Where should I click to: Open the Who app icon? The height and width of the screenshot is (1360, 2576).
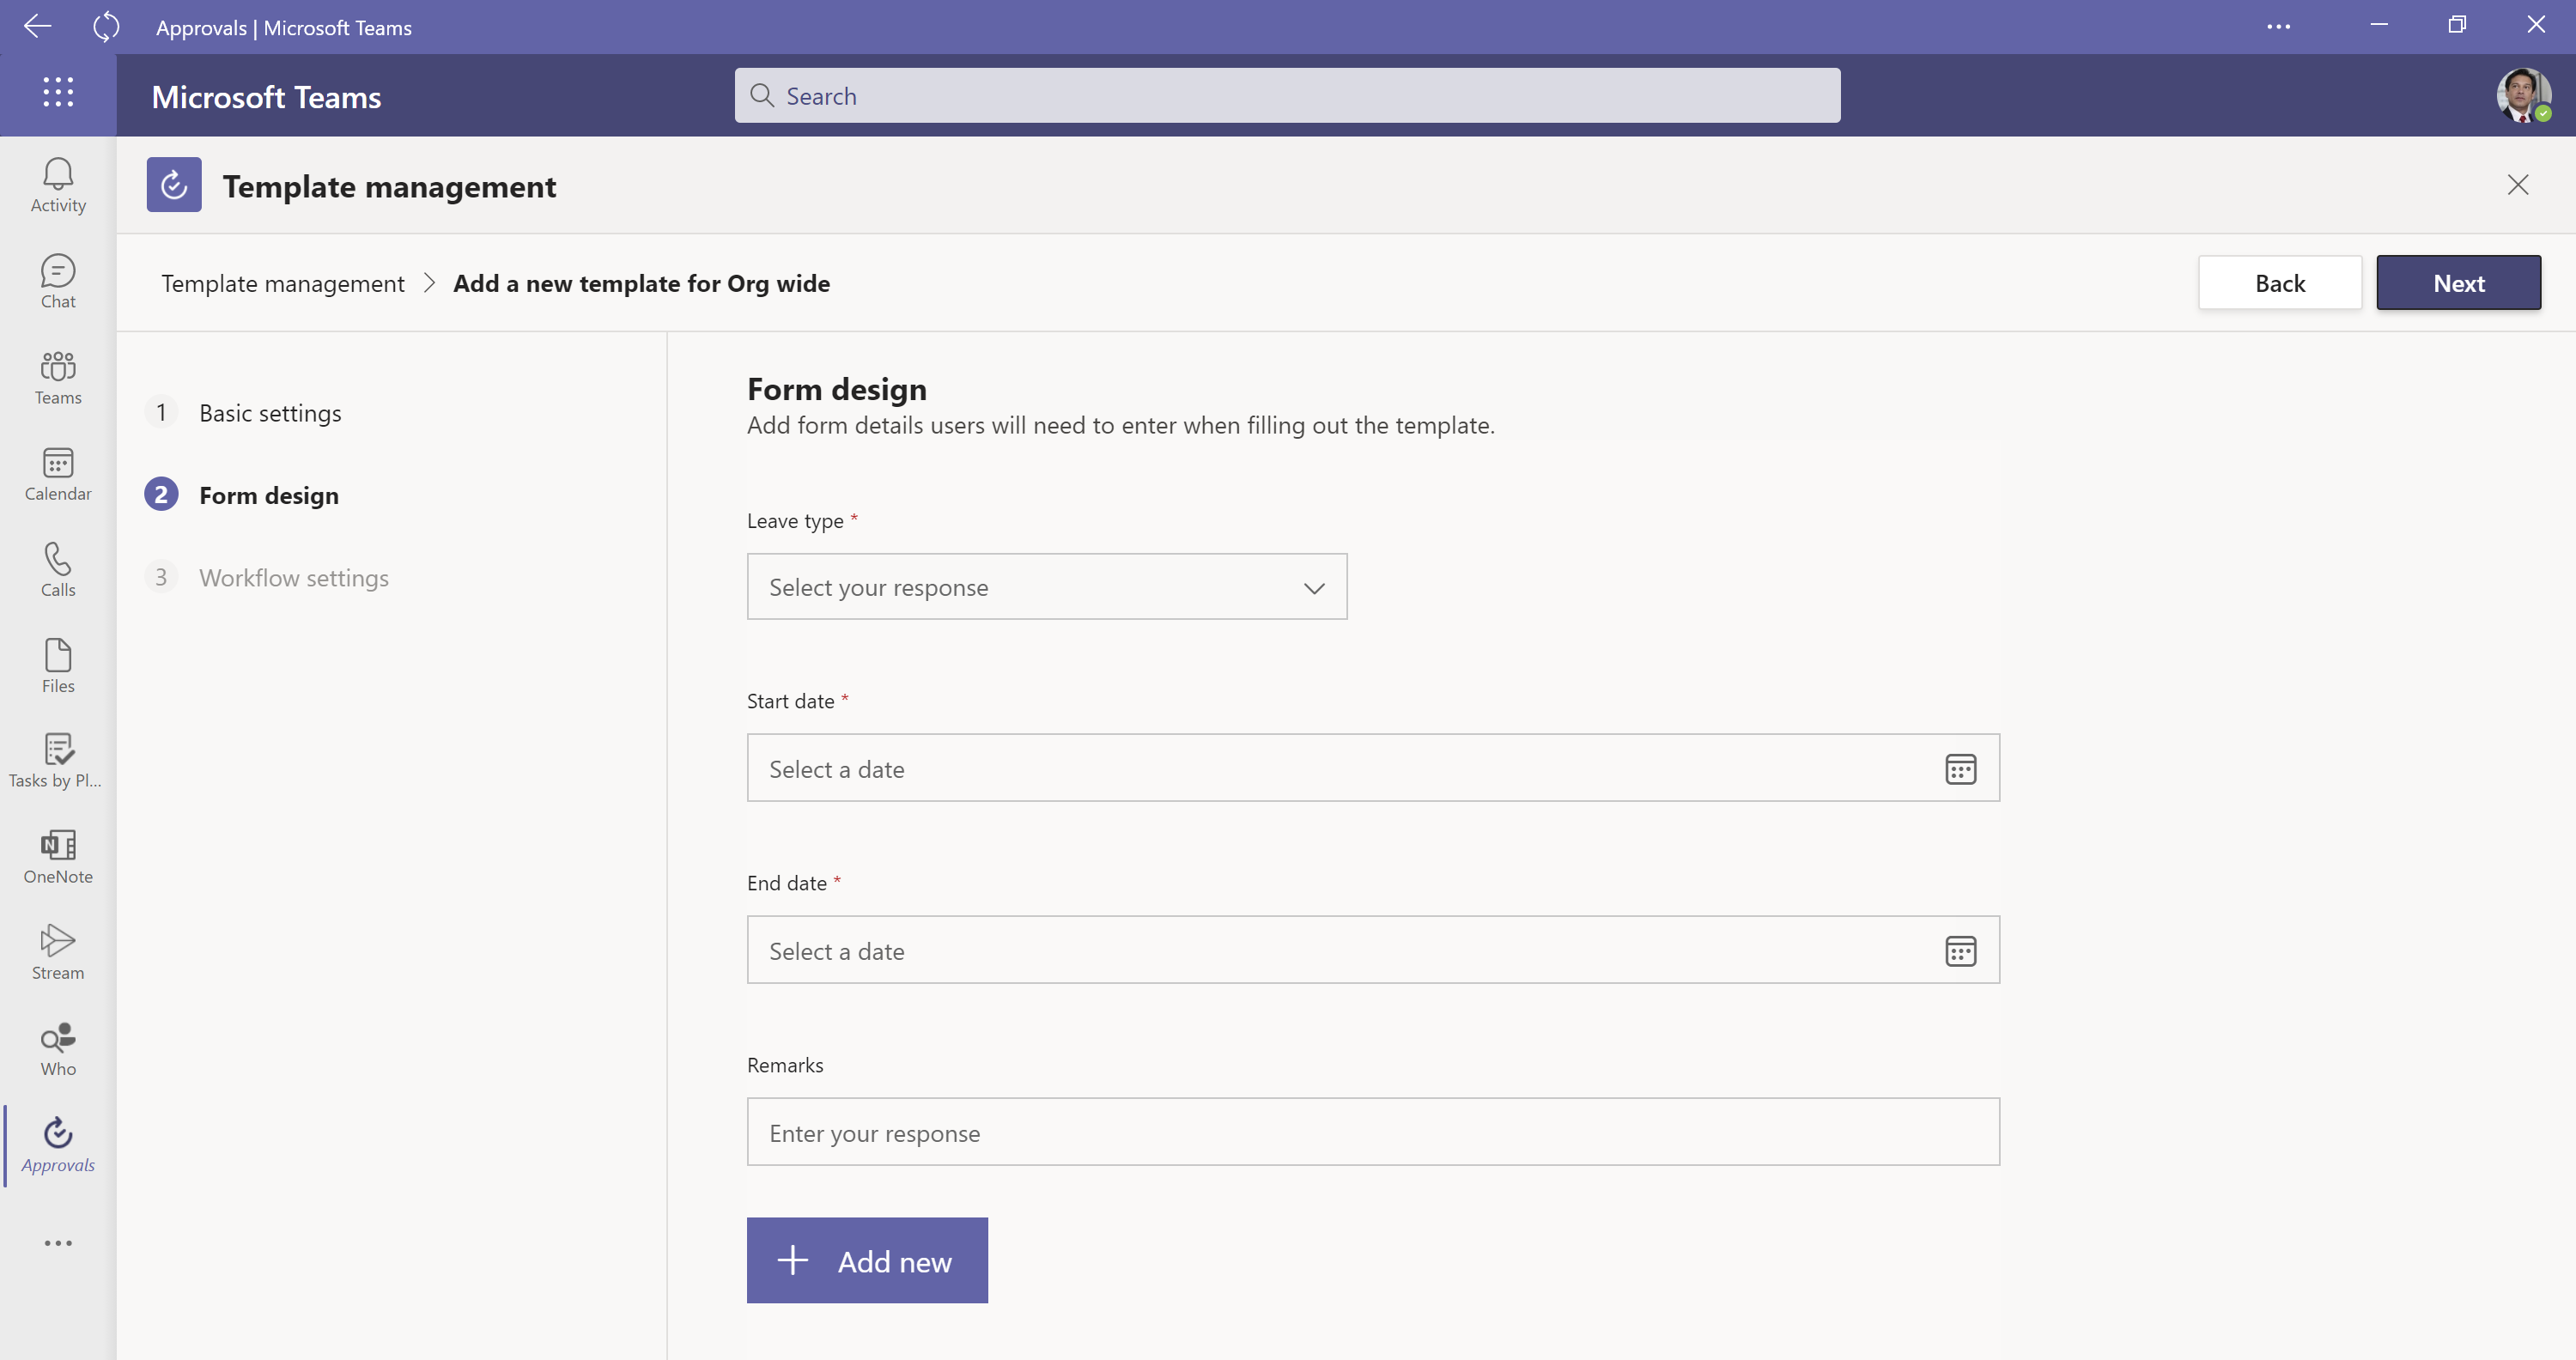coord(58,1049)
